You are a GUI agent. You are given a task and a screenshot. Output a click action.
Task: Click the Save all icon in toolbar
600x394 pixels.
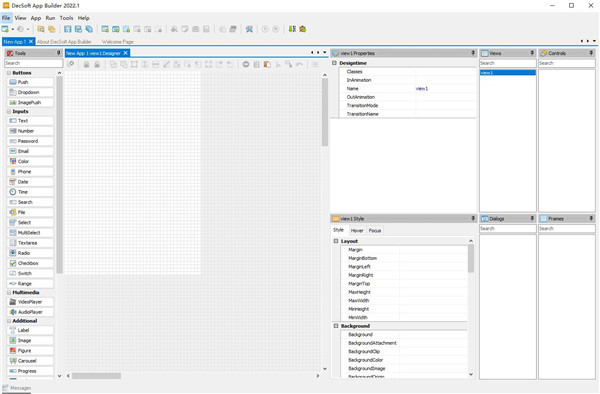(89, 29)
